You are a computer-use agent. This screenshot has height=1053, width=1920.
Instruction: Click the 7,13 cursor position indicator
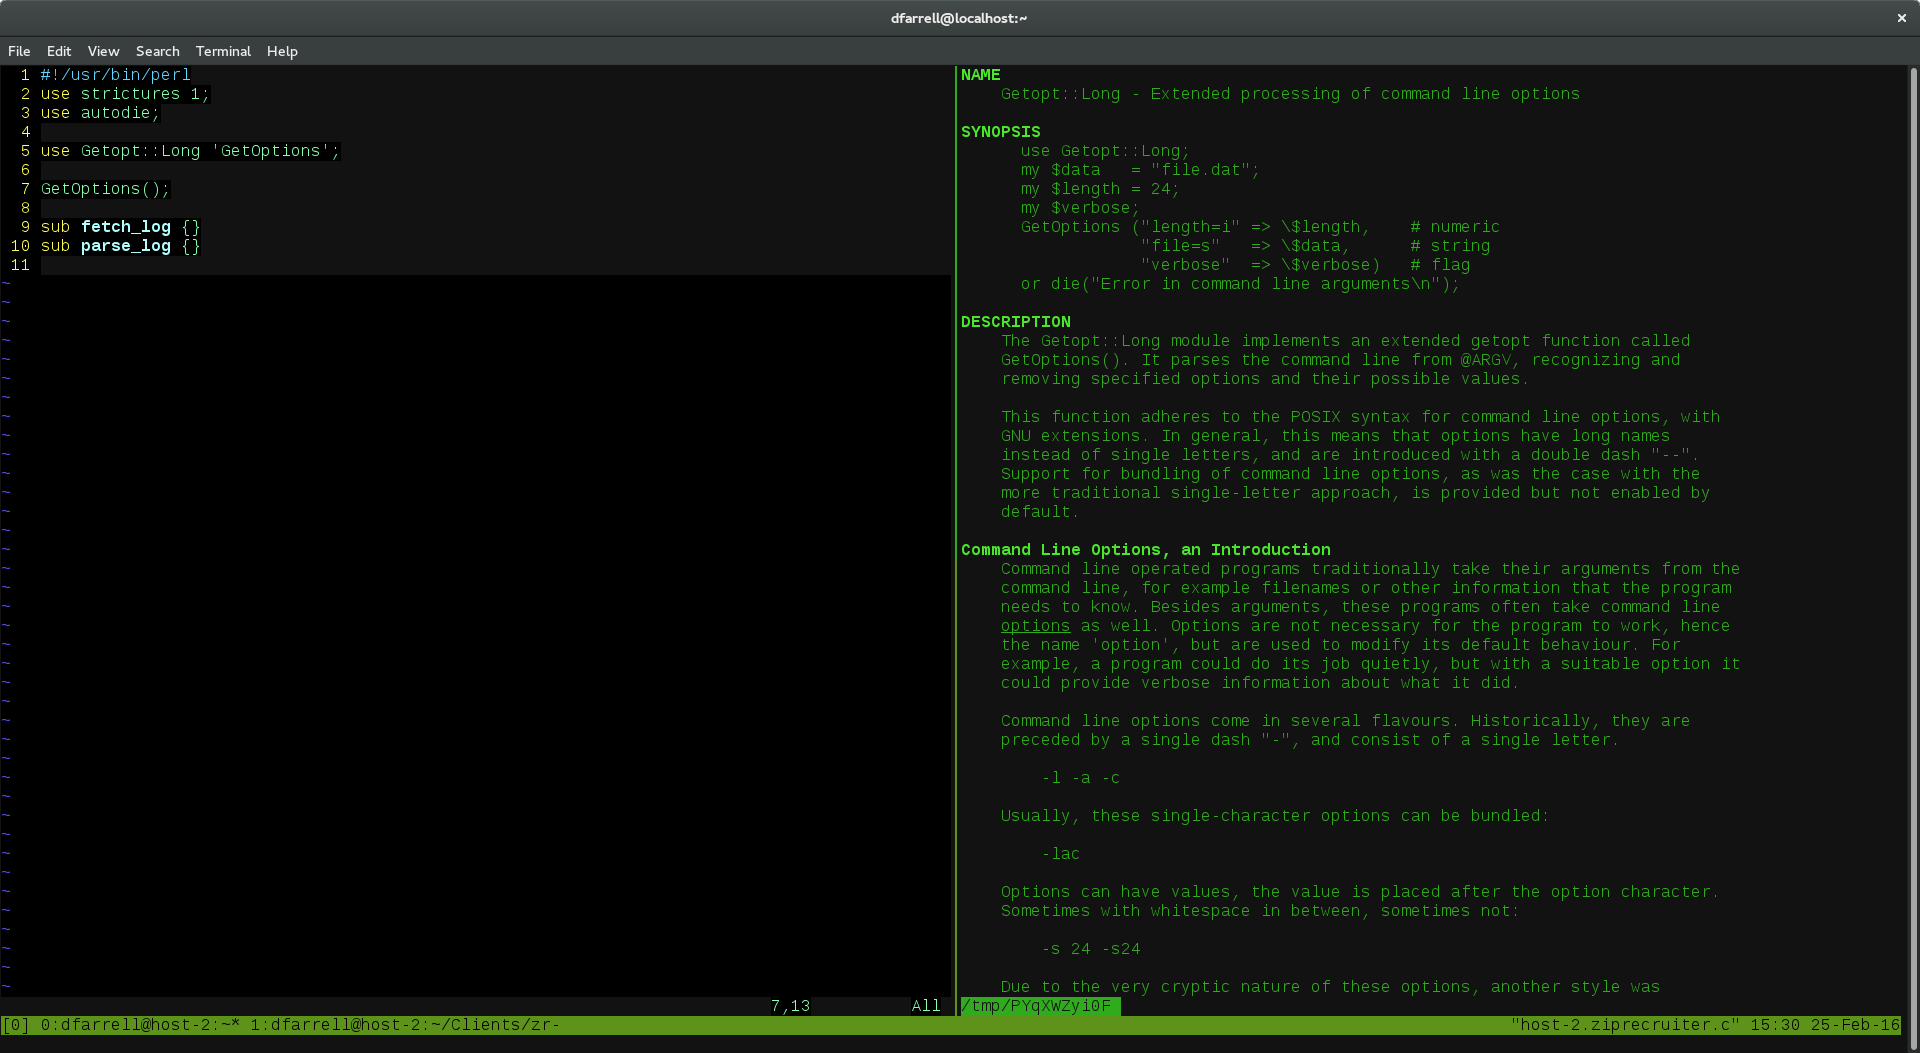tap(790, 1005)
